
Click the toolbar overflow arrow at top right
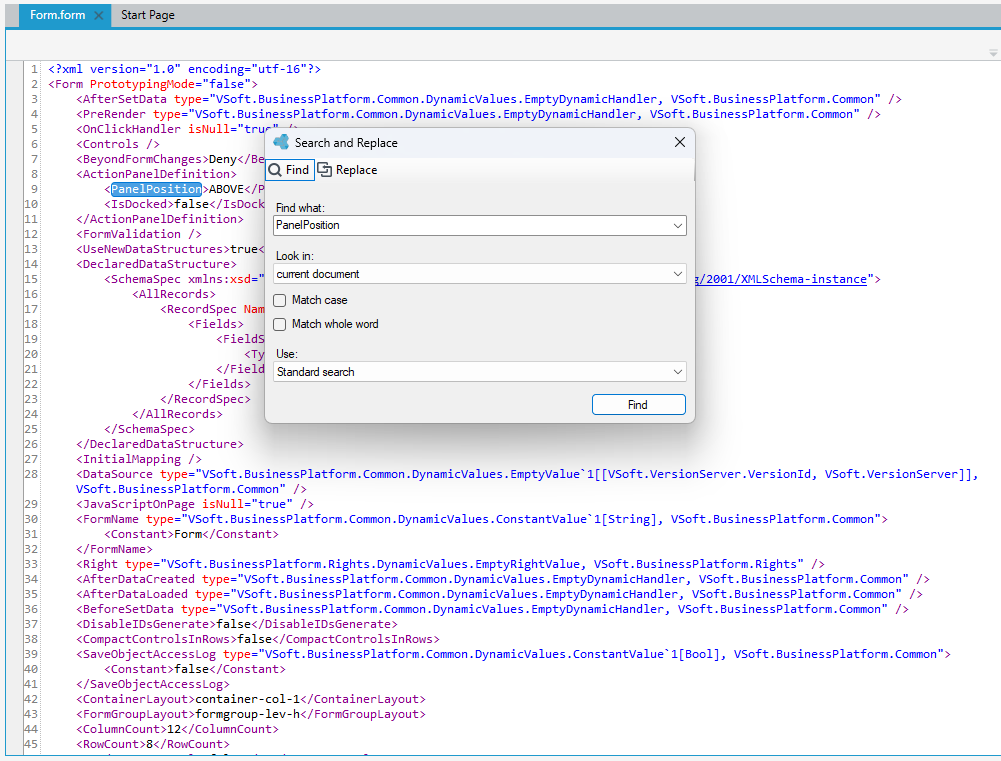click(x=993, y=53)
